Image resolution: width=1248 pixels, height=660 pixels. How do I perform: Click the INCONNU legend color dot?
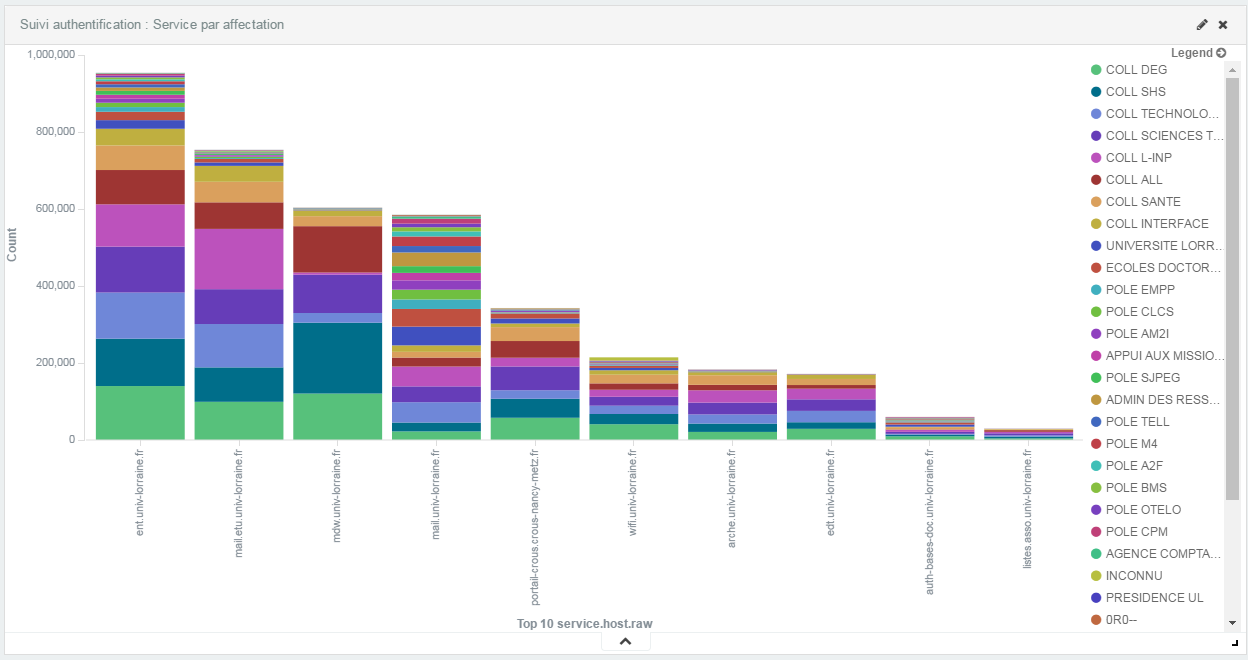(x=1096, y=576)
